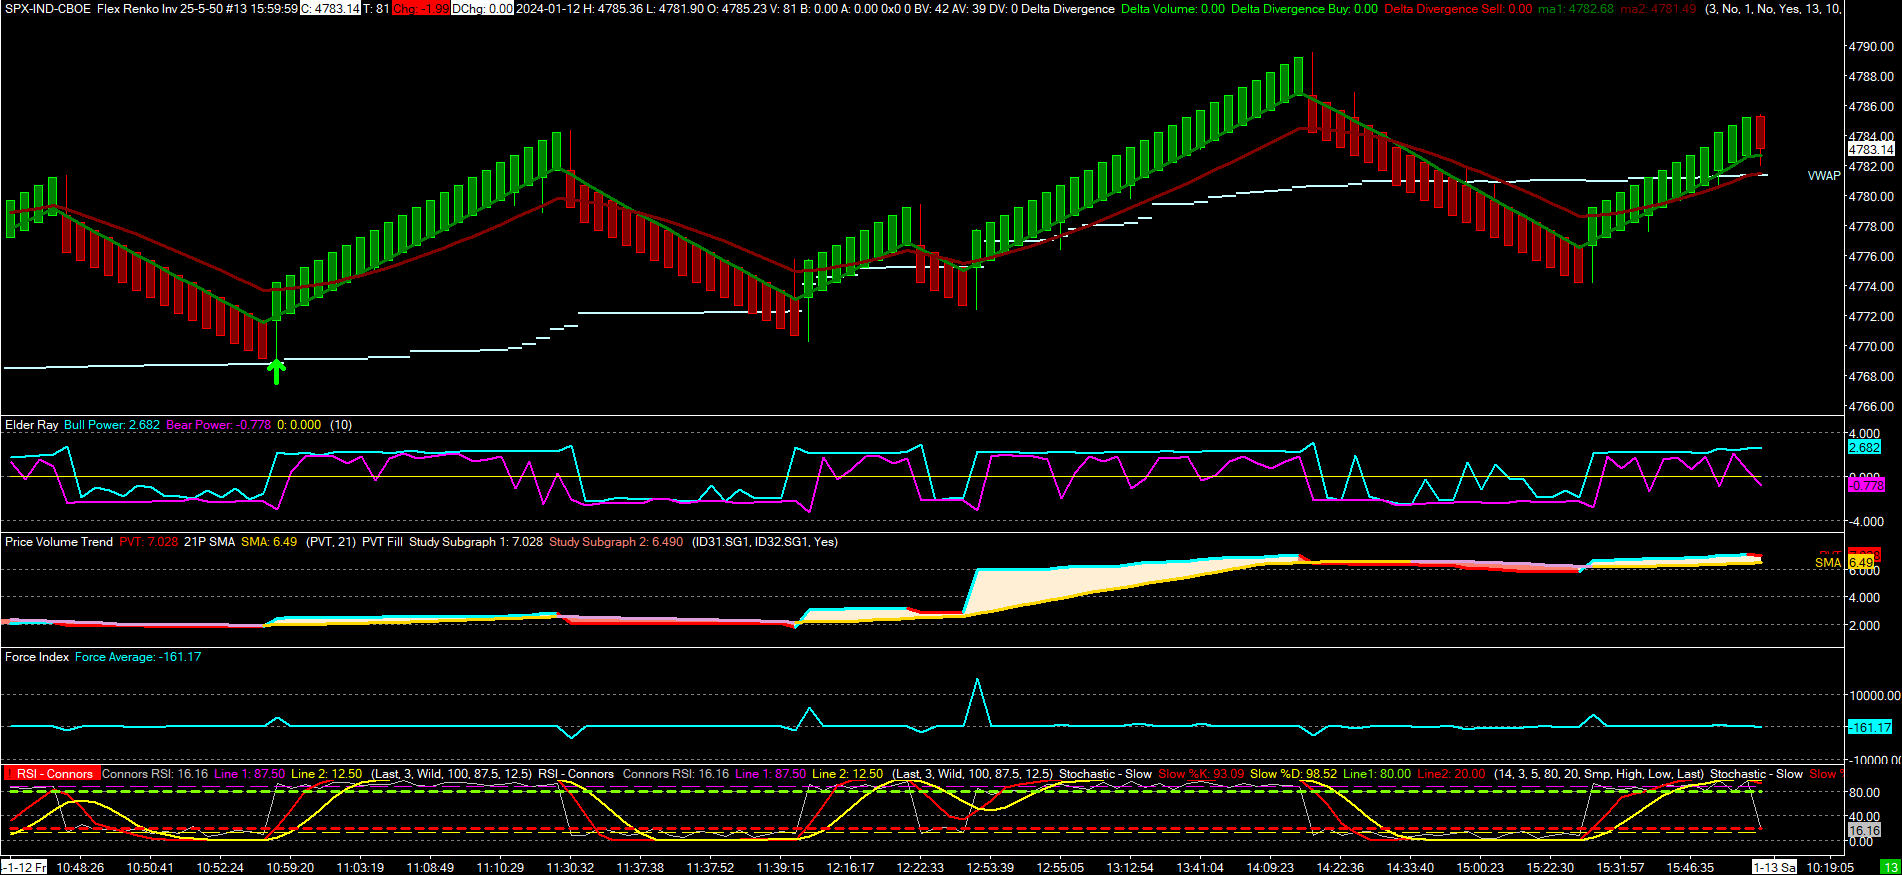Click the 1-13 Sa date marker on time axis
The width and height of the screenshot is (1902, 875).
click(x=1774, y=867)
